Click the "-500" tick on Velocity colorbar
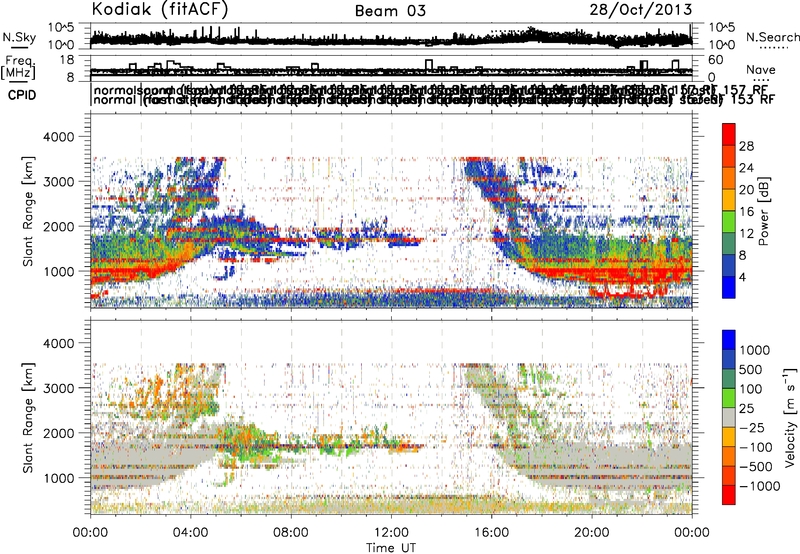The width and height of the screenshot is (800, 554). point(755,466)
